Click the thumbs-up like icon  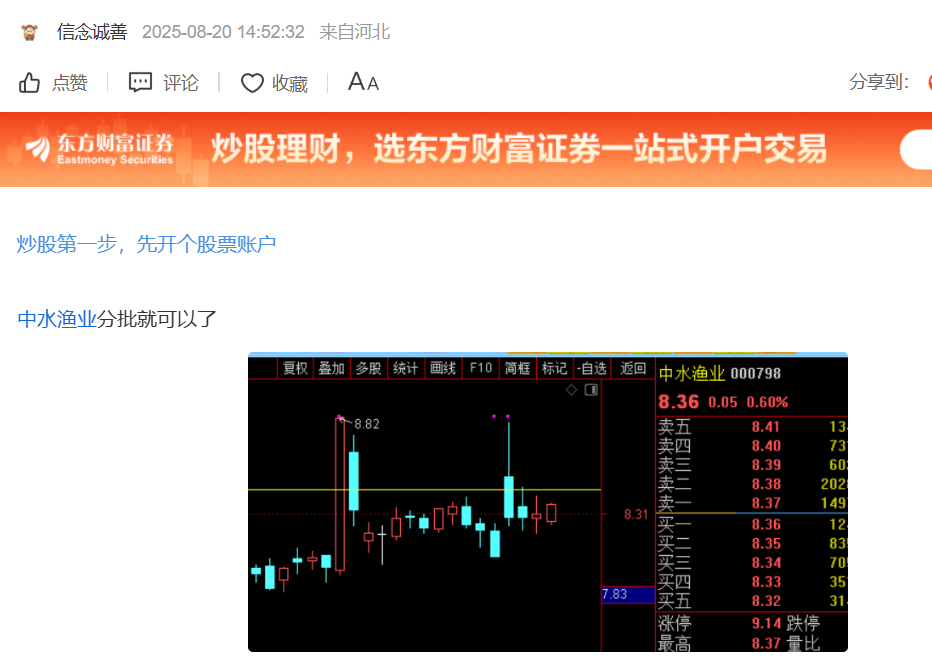pyautogui.click(x=29, y=83)
